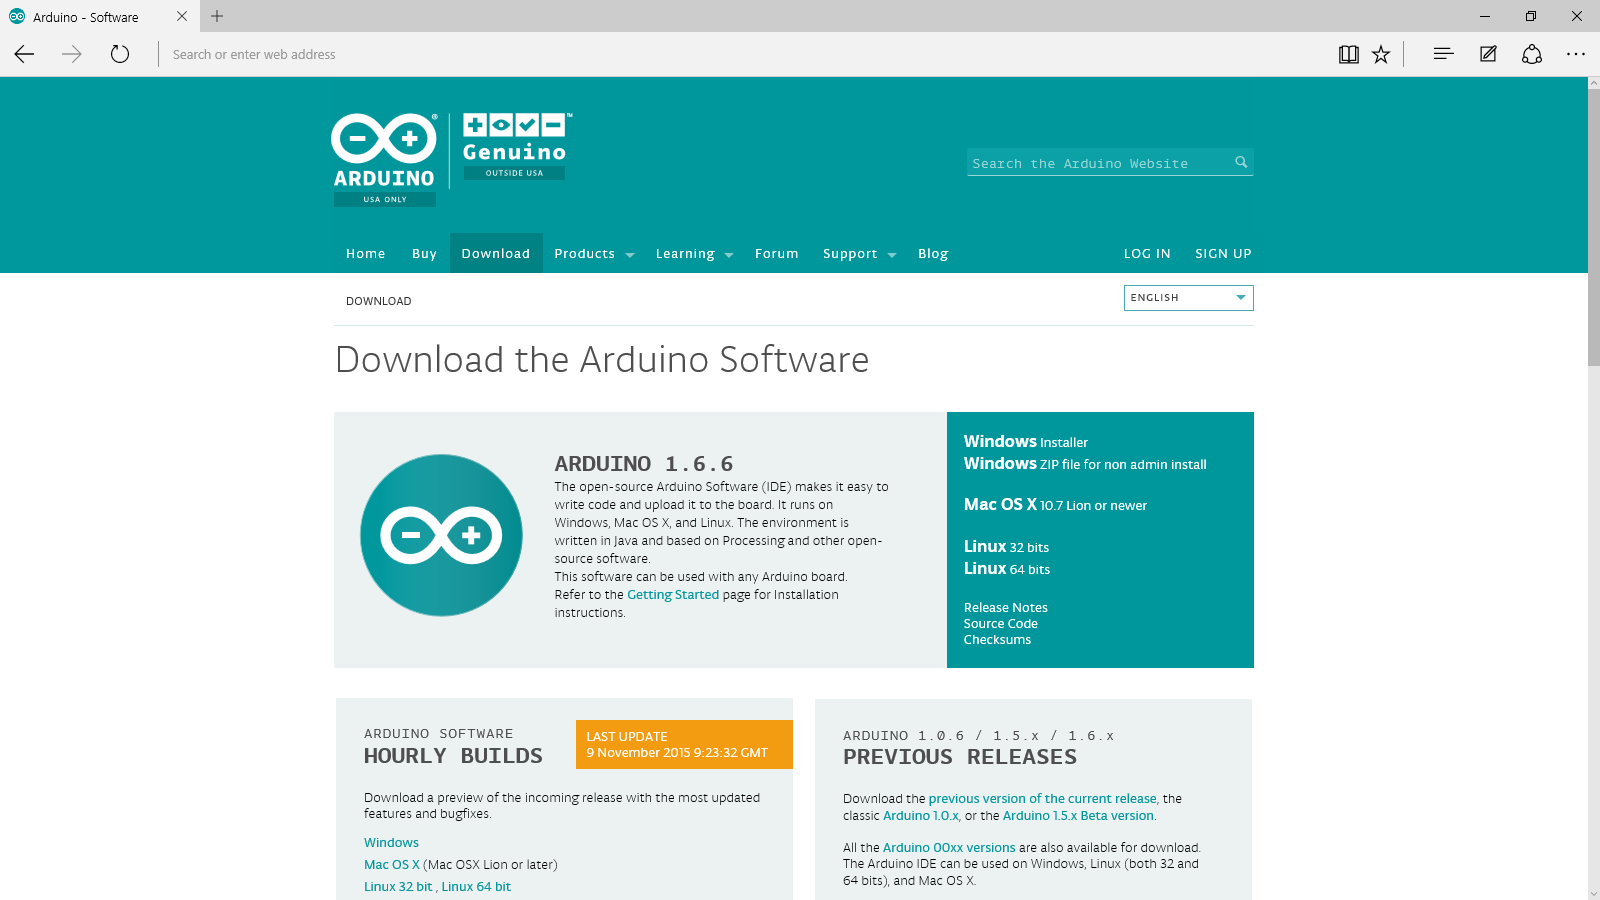This screenshot has width=1600, height=900.
Task: Open the Getting Started link
Action: click(x=673, y=595)
